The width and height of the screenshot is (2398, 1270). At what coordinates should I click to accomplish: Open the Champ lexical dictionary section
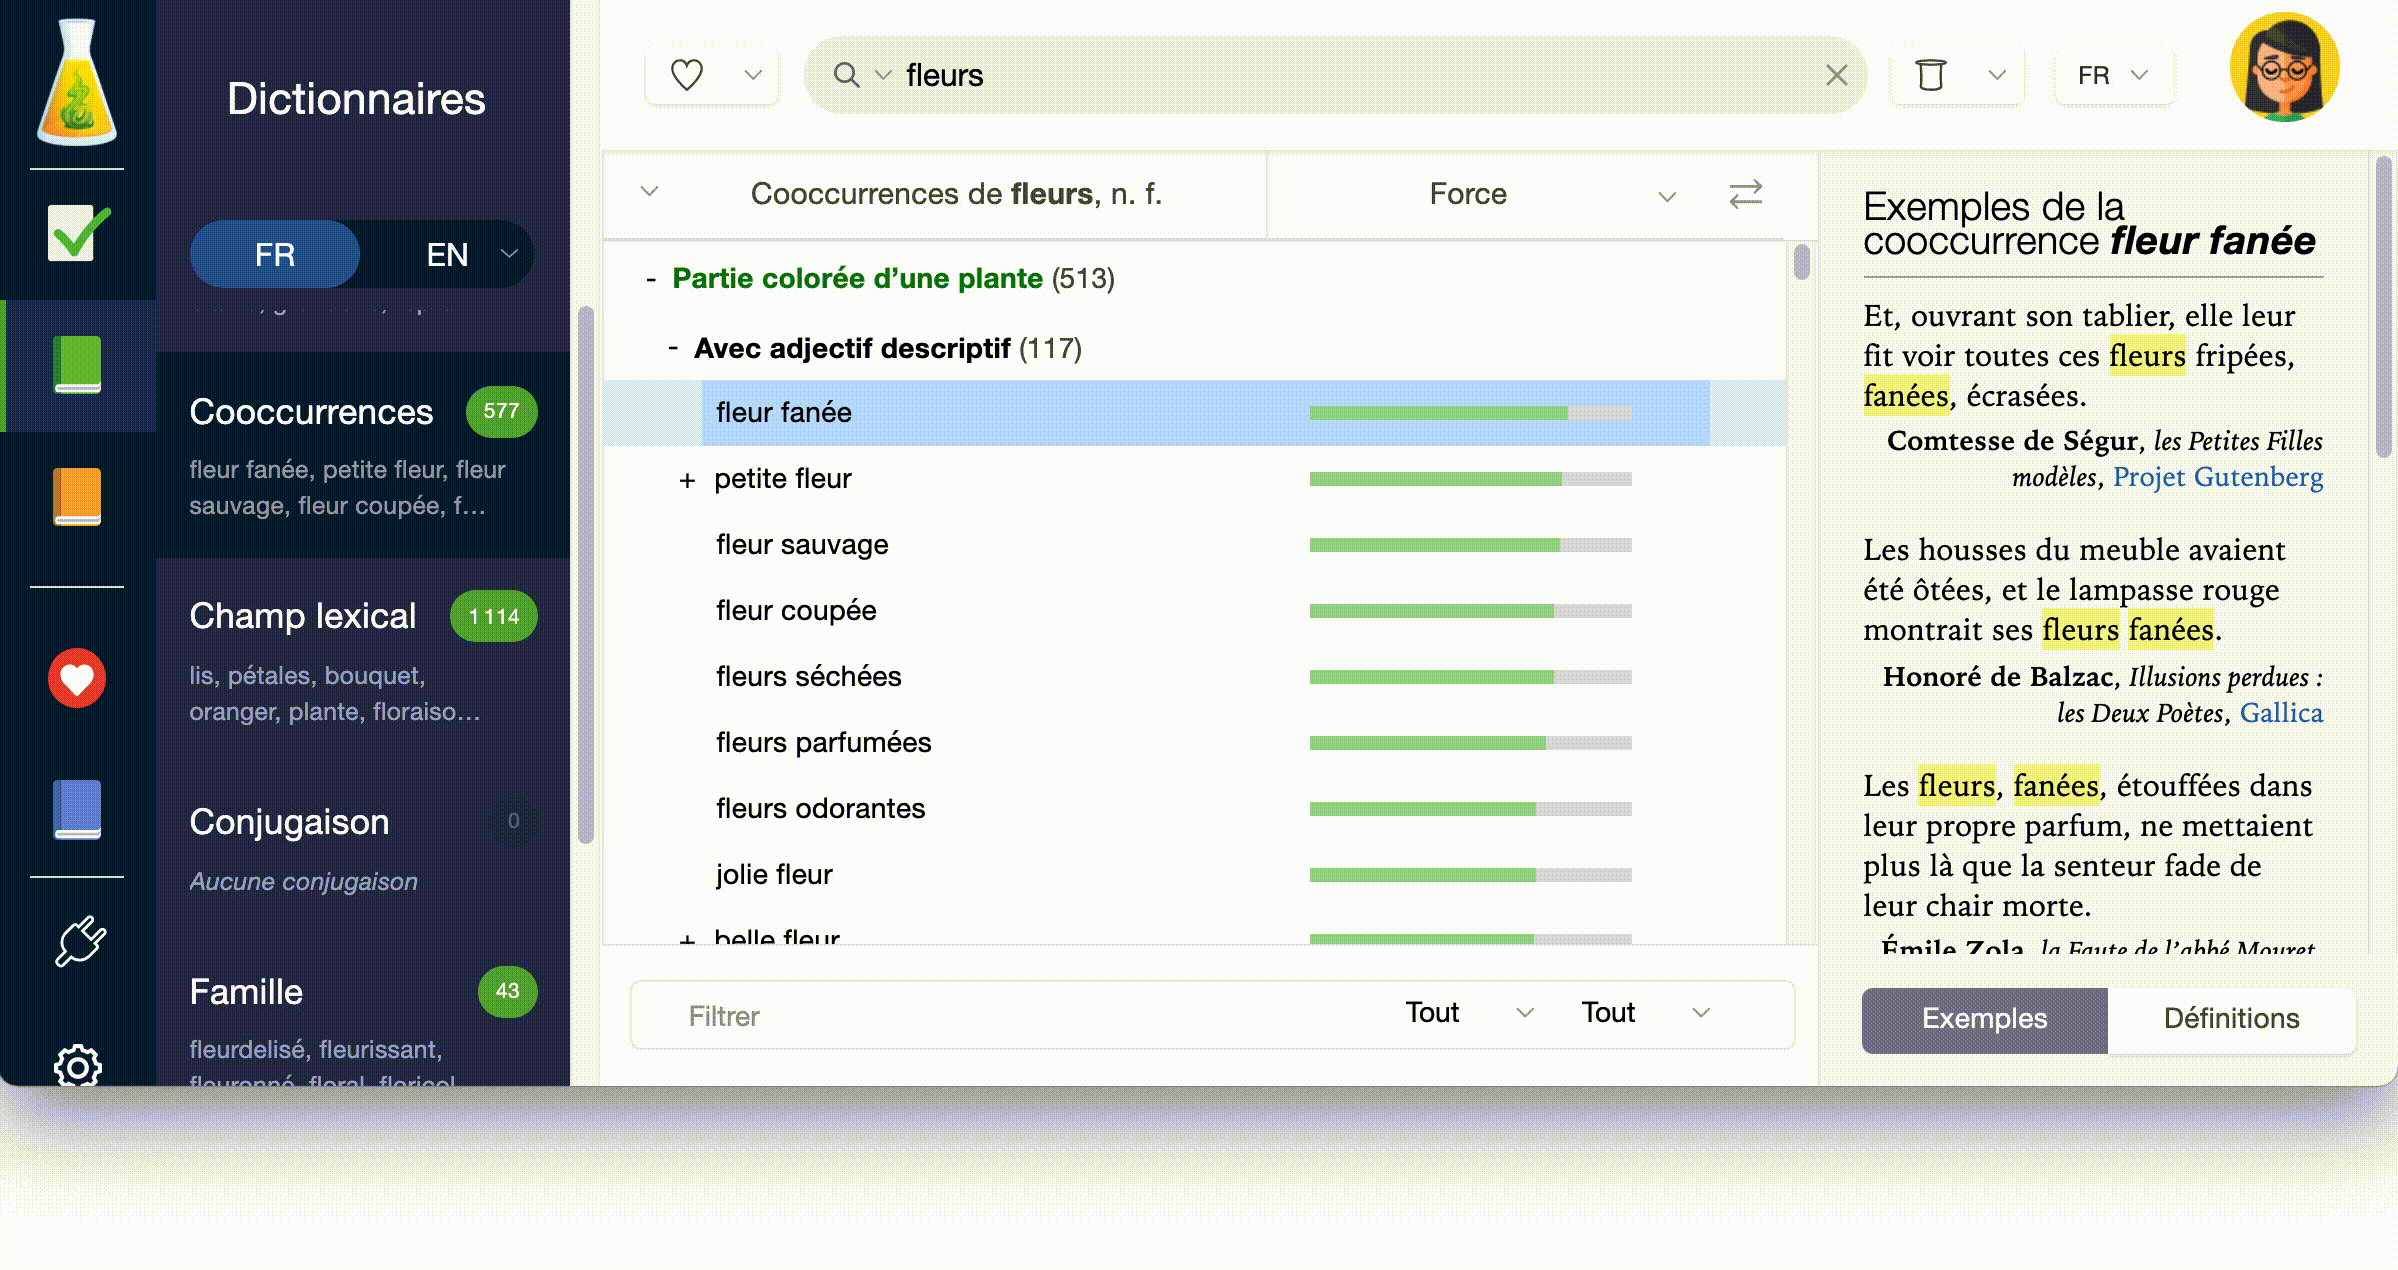click(303, 617)
